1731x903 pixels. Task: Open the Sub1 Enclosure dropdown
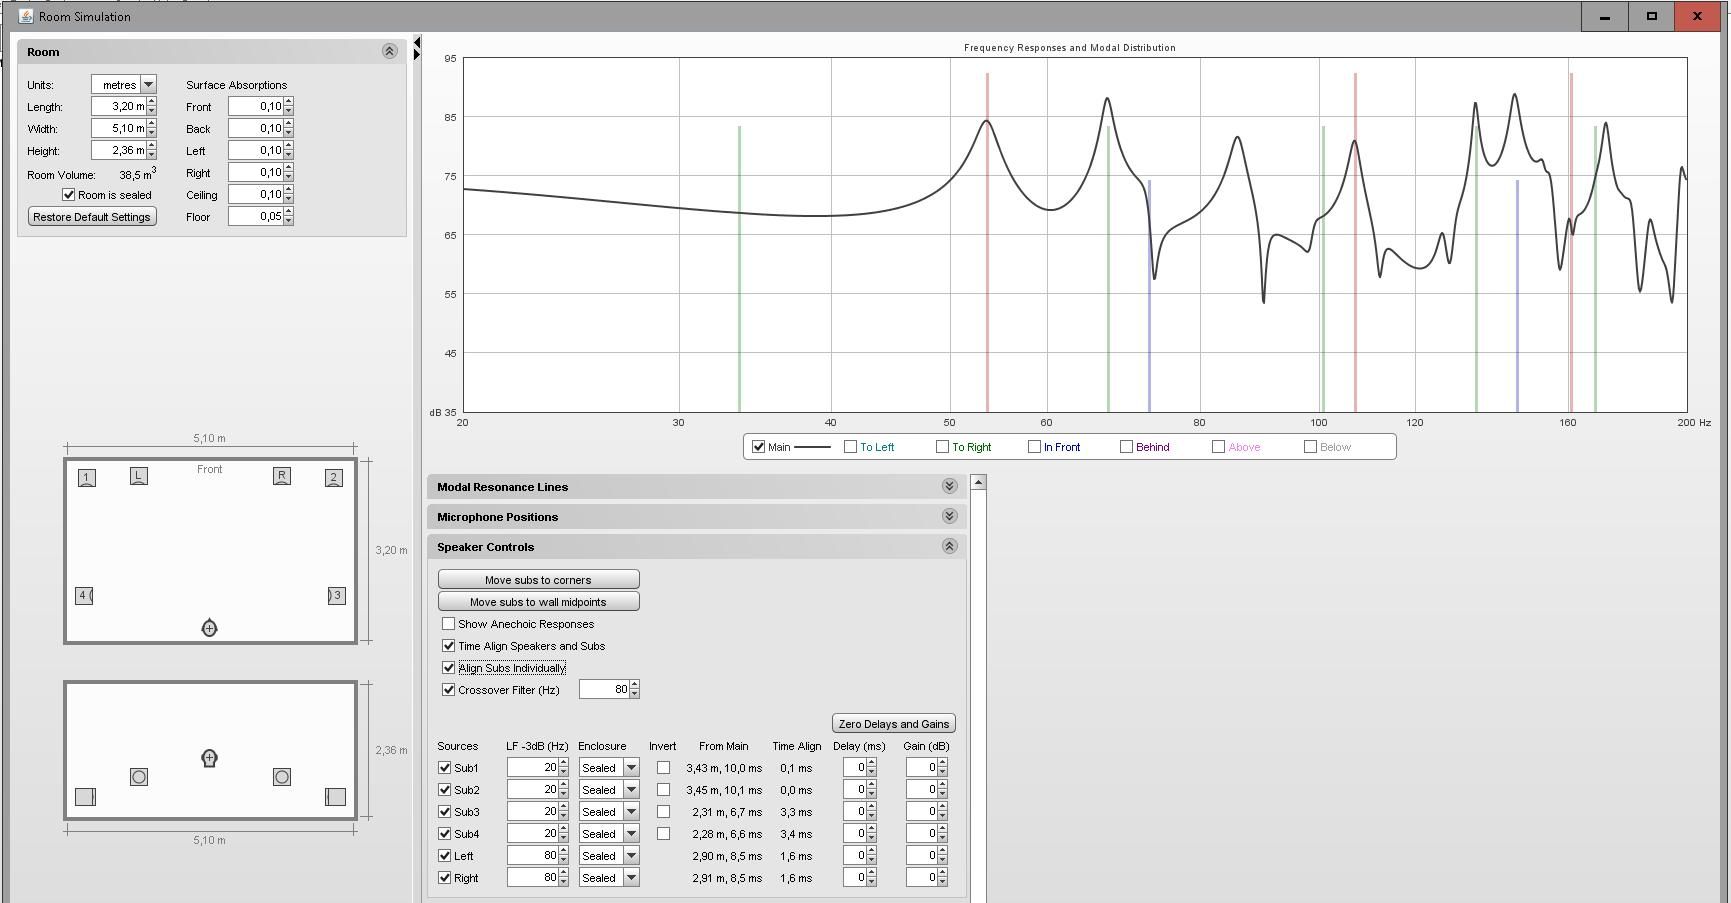[x=631, y=768]
